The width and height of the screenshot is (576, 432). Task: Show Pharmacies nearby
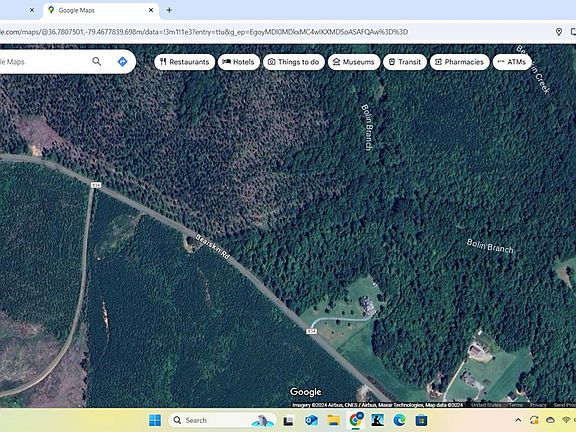tap(460, 62)
